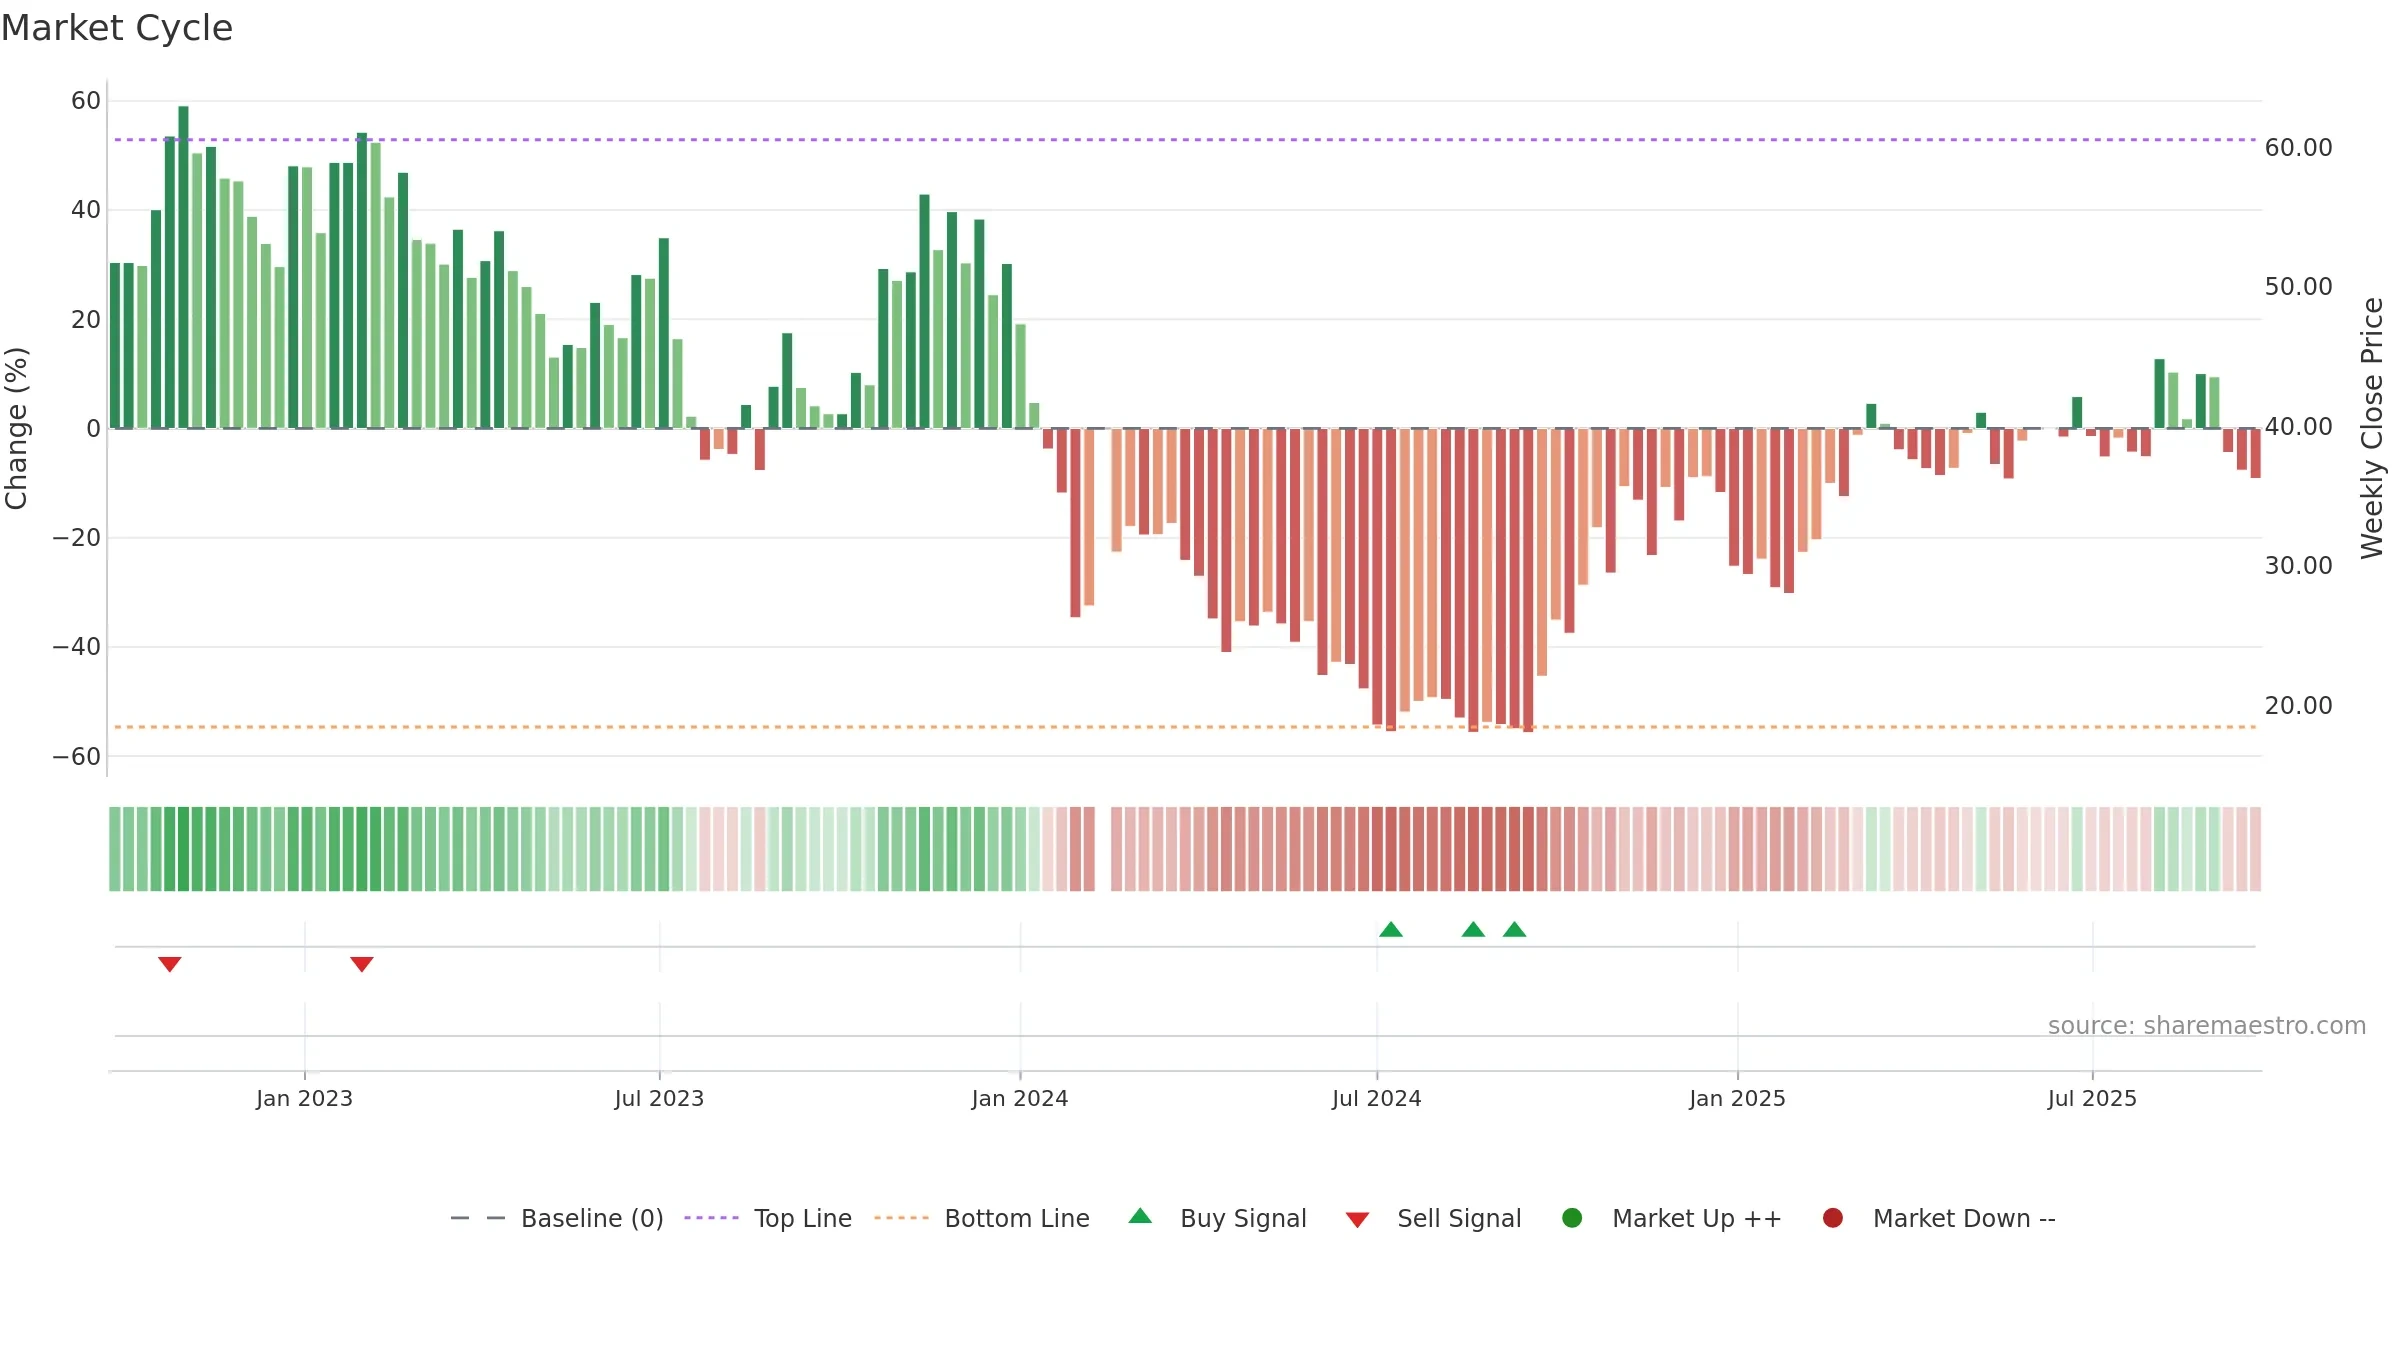Click the Jan 2025 x-axis label
The width and height of the screenshot is (2400, 1350).
[1737, 1099]
